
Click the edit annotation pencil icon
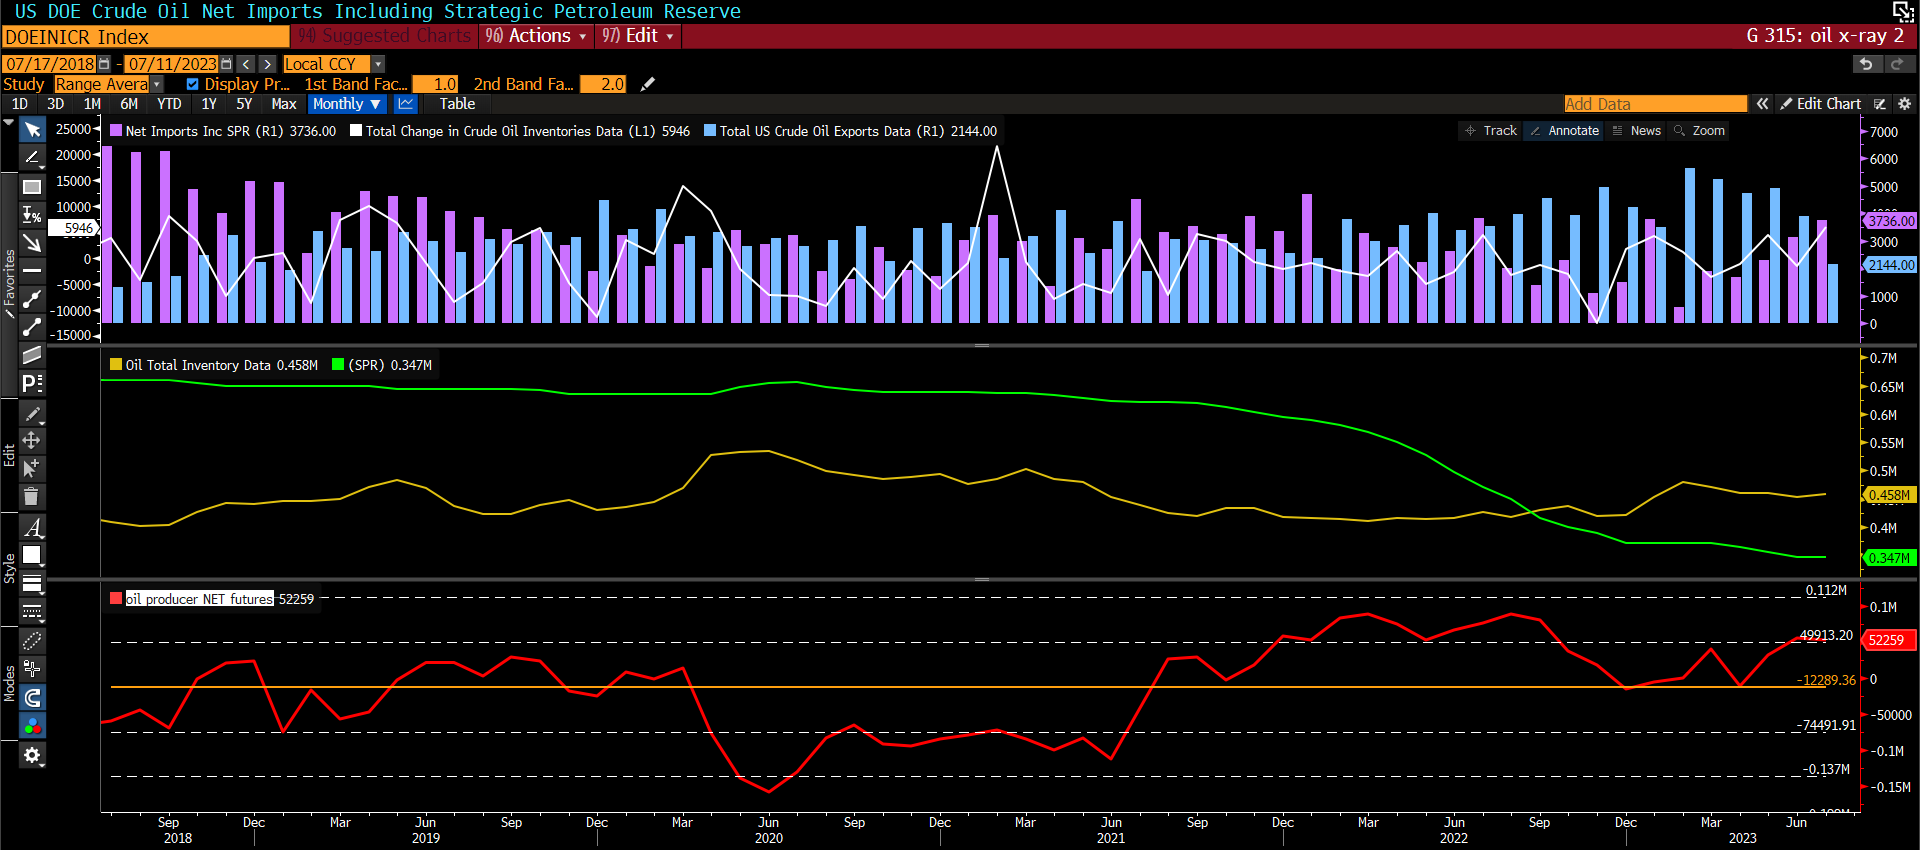coord(32,413)
